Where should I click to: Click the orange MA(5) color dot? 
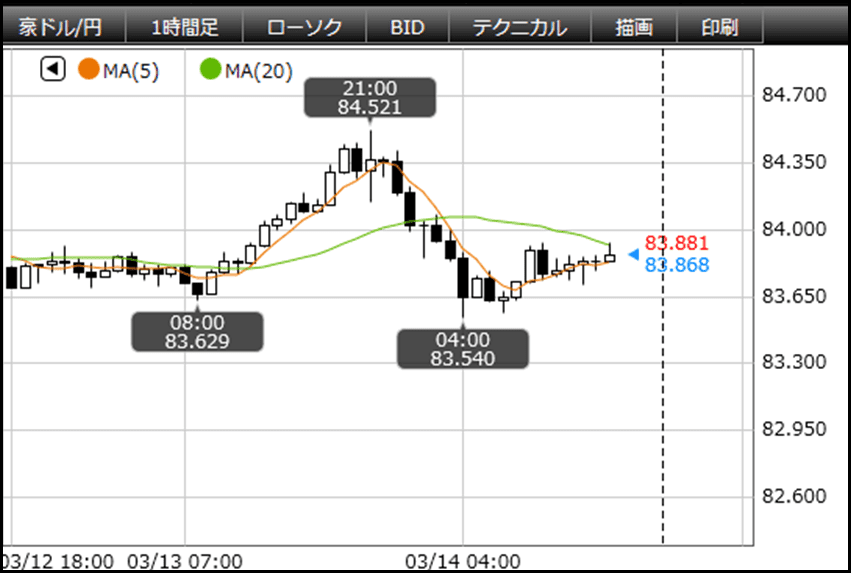(88, 69)
